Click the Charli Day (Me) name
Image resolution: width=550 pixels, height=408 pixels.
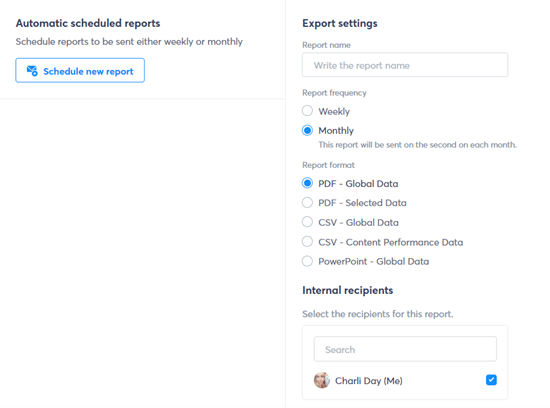tap(369, 381)
